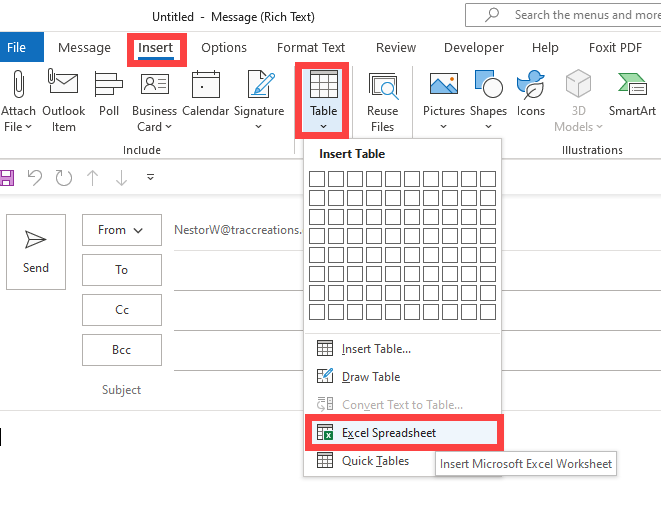Open the Shapes gallery
Viewport: 661px width, 512px height.
[488, 101]
